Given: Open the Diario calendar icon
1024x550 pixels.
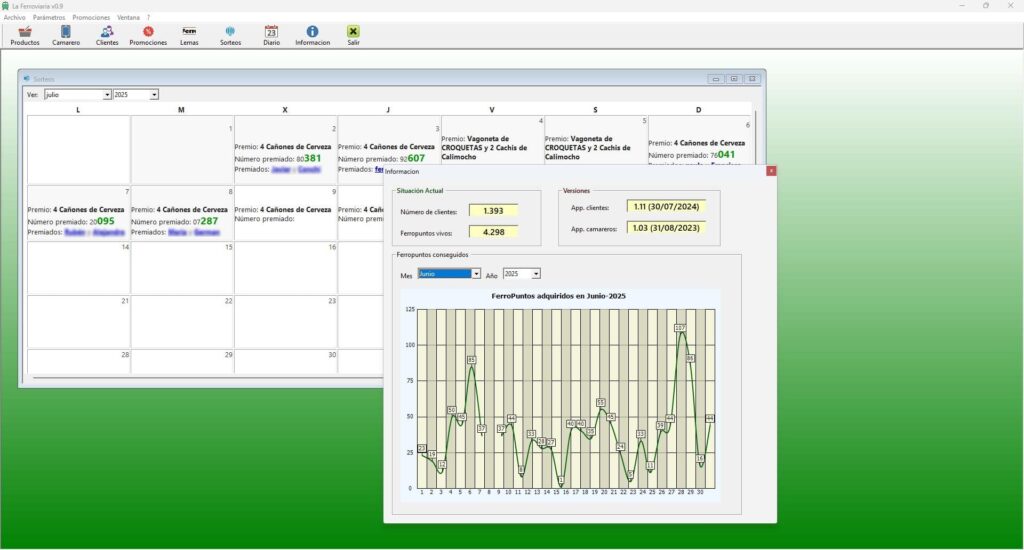Looking at the screenshot, I should pos(271,36).
